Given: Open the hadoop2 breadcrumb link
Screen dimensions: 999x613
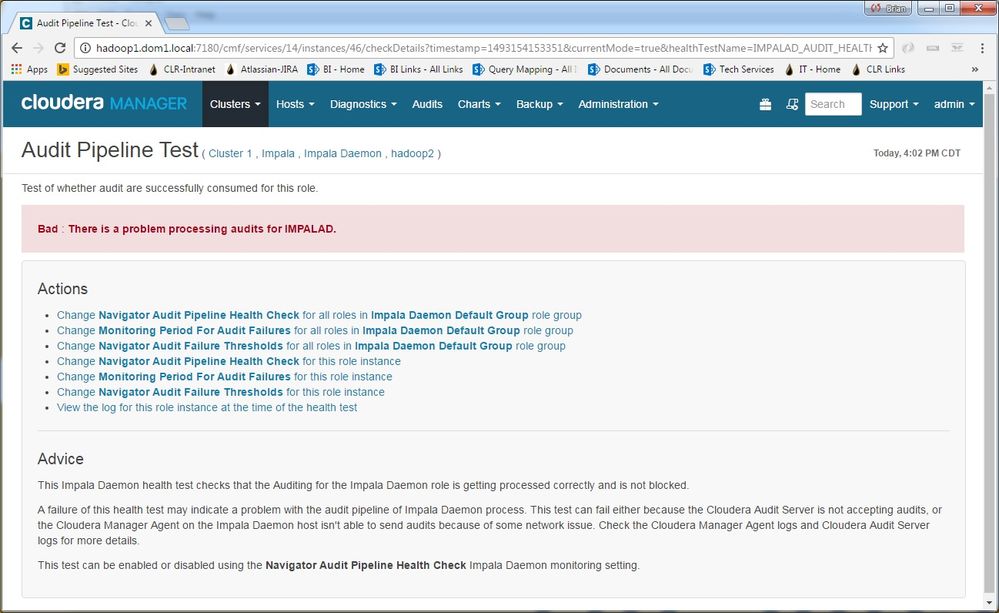Looking at the screenshot, I should coord(412,154).
